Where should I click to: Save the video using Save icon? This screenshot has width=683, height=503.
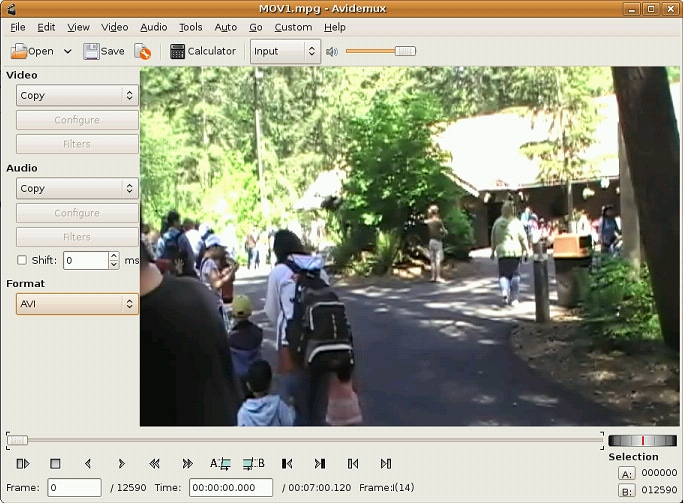click(104, 51)
